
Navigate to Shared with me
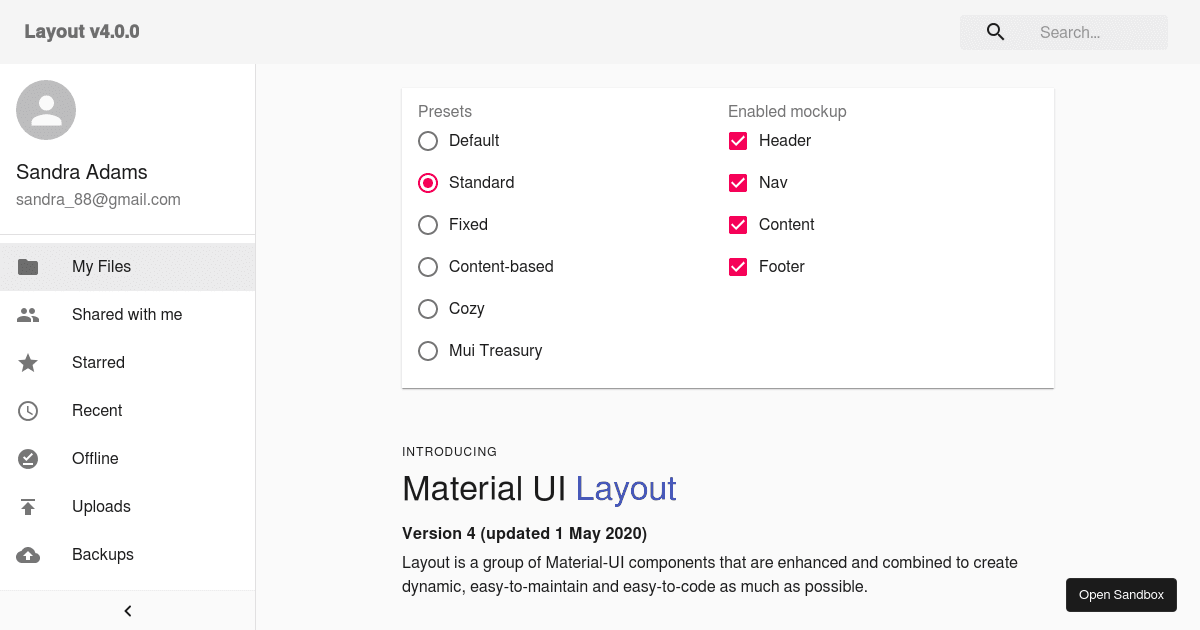(127, 314)
